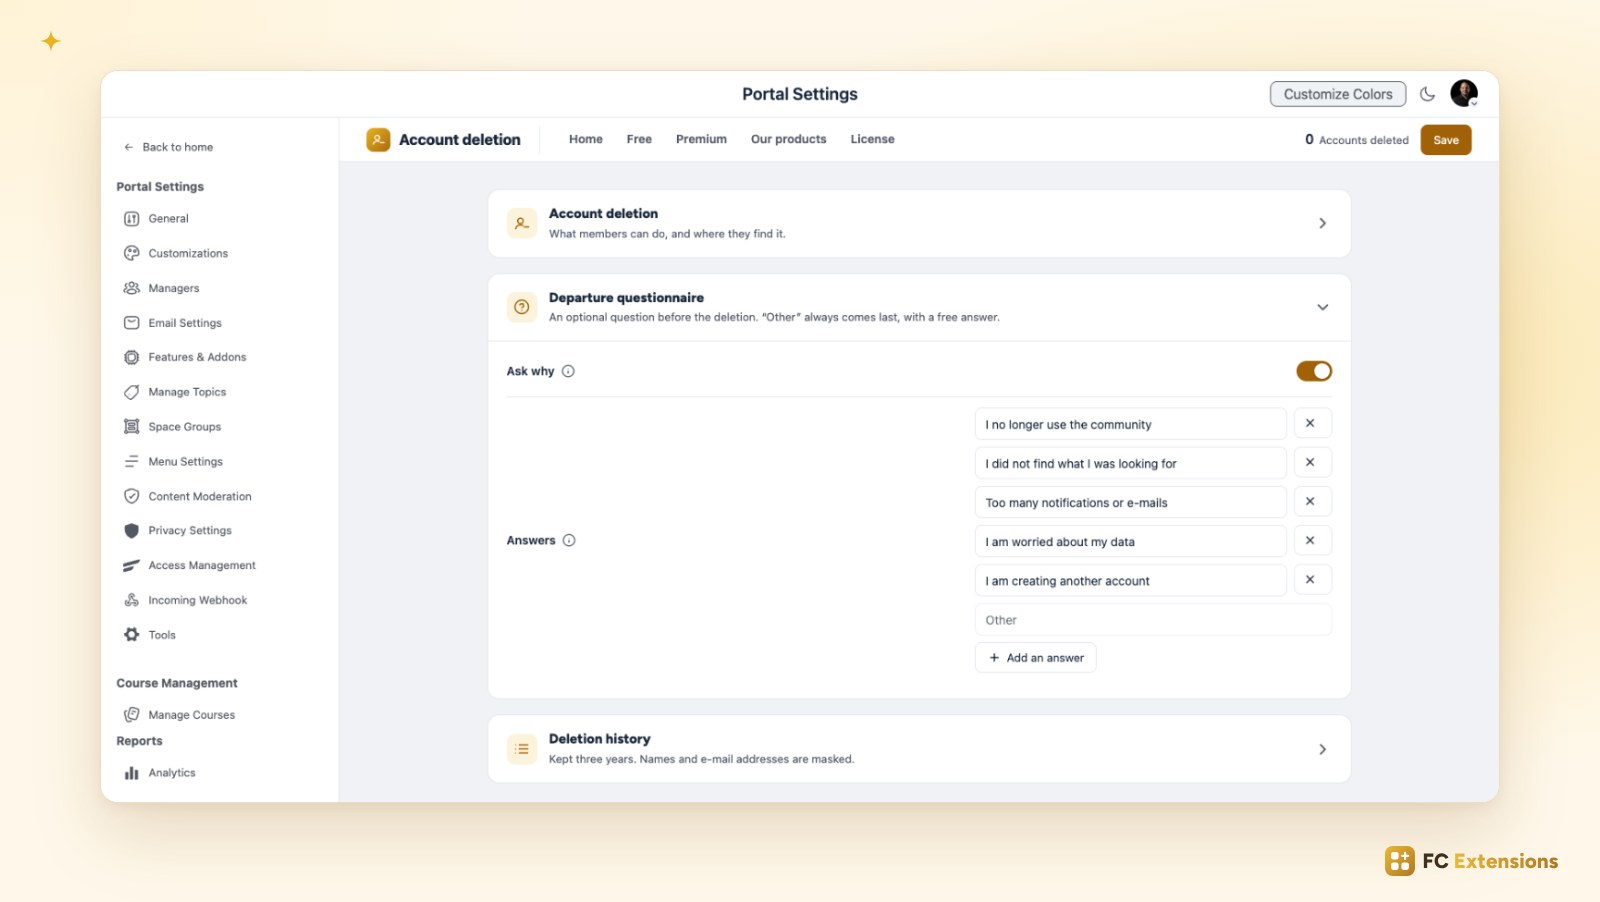This screenshot has width=1600, height=902.
Task: Open General settings icon in sidebar
Action: (x=131, y=218)
